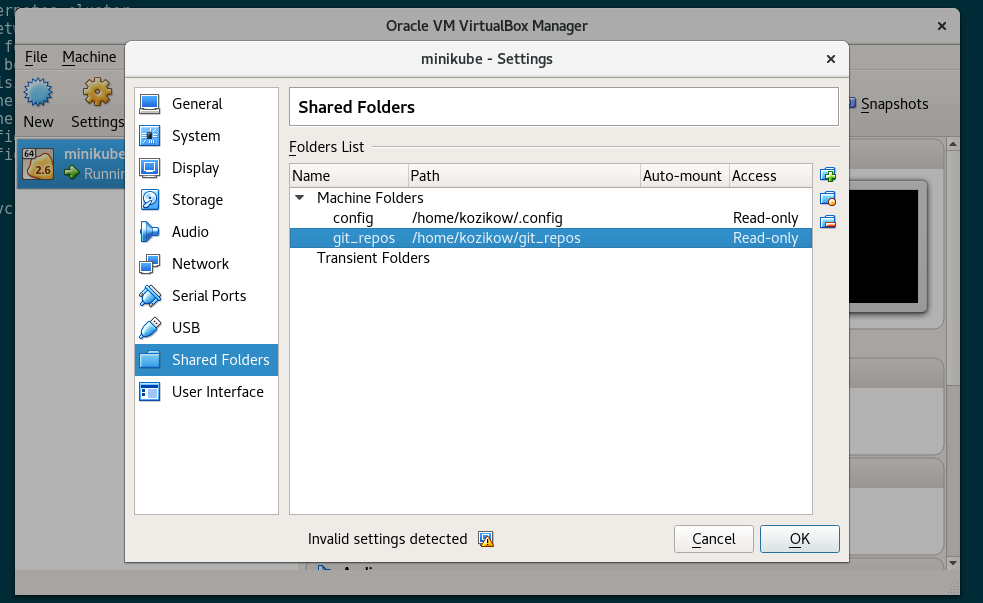Open the Machine menu

click(x=89, y=57)
